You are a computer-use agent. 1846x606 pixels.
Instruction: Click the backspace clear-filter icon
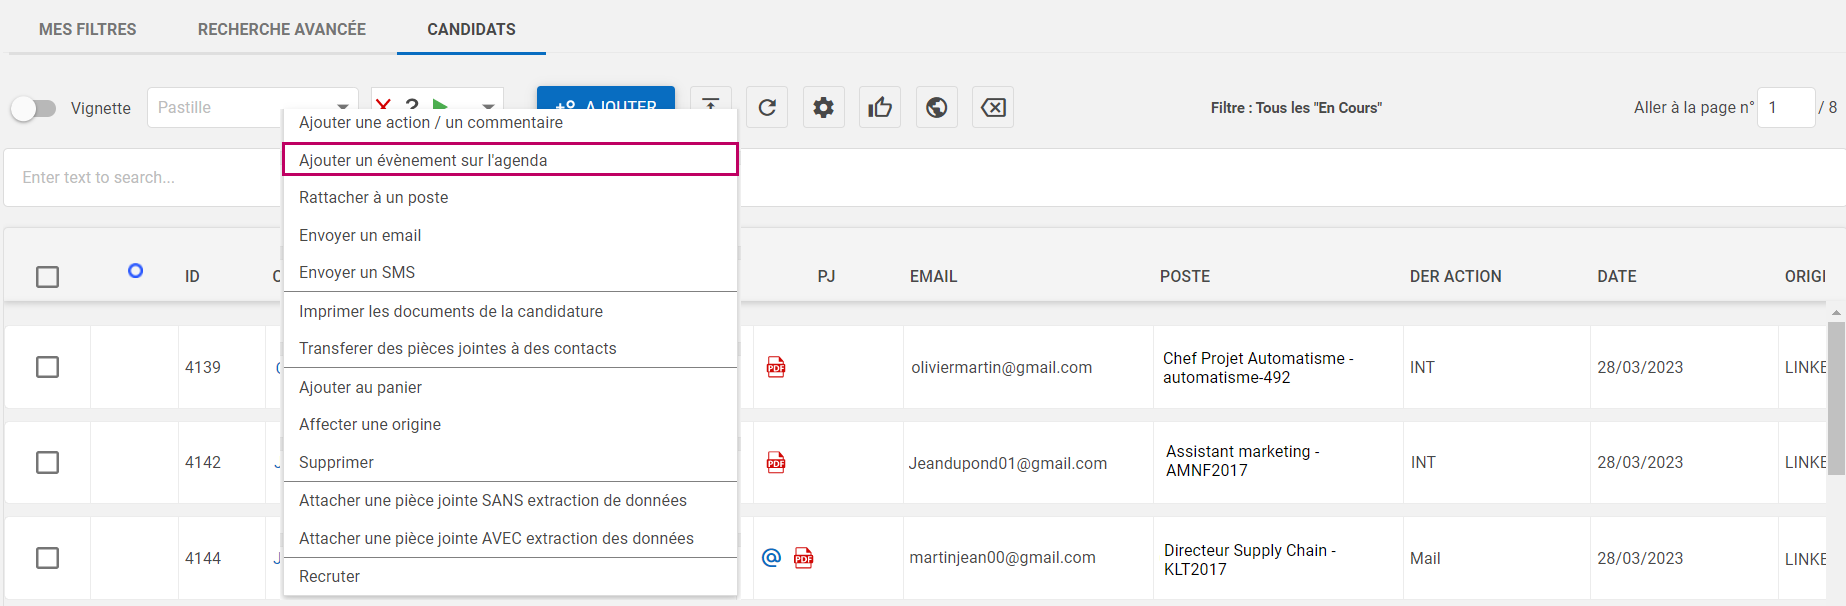(x=993, y=107)
